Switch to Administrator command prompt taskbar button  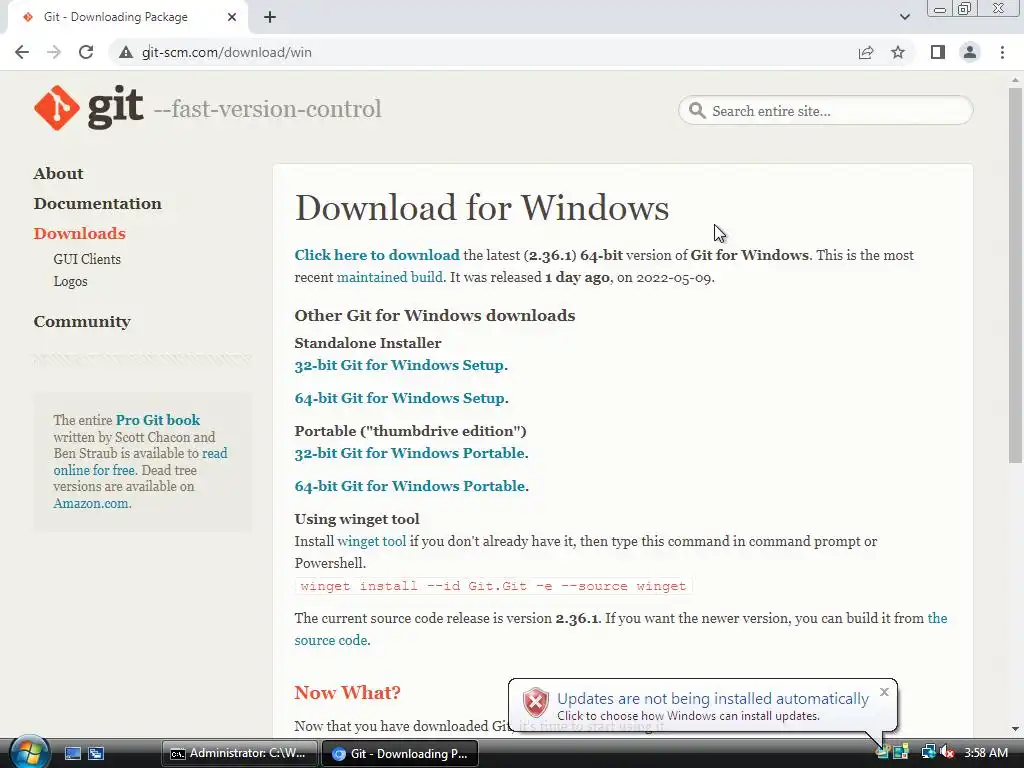tap(240, 754)
